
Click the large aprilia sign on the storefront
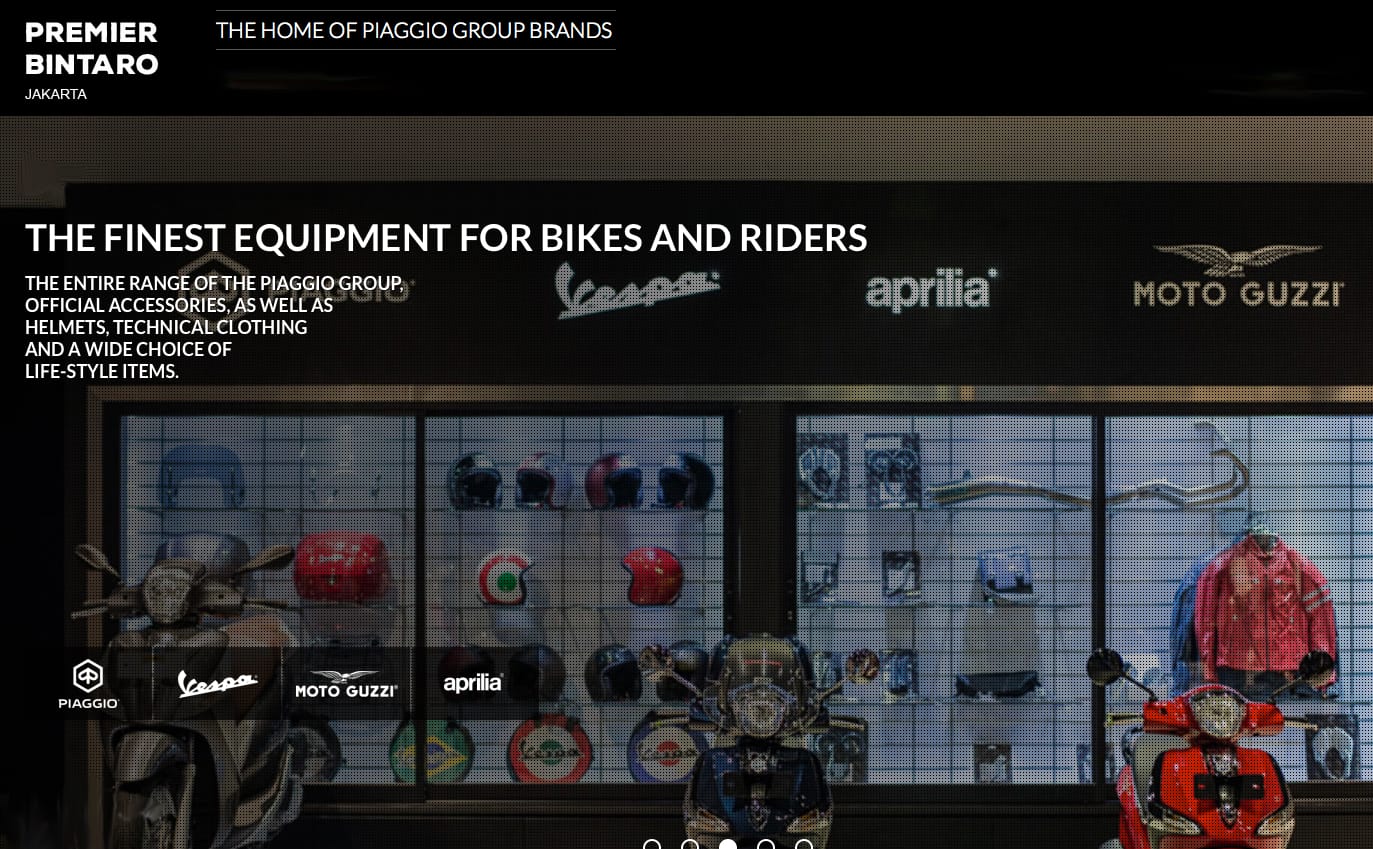(931, 289)
